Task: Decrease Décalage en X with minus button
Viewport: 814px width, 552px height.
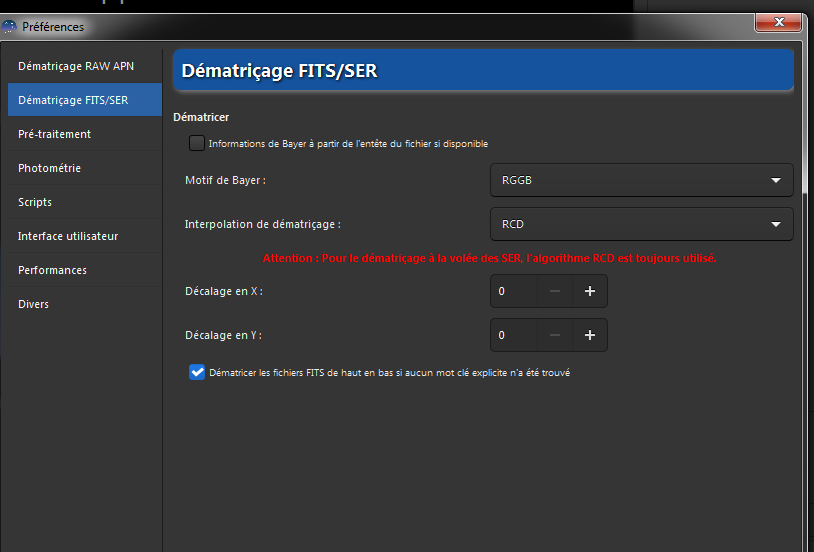Action: coord(554,291)
